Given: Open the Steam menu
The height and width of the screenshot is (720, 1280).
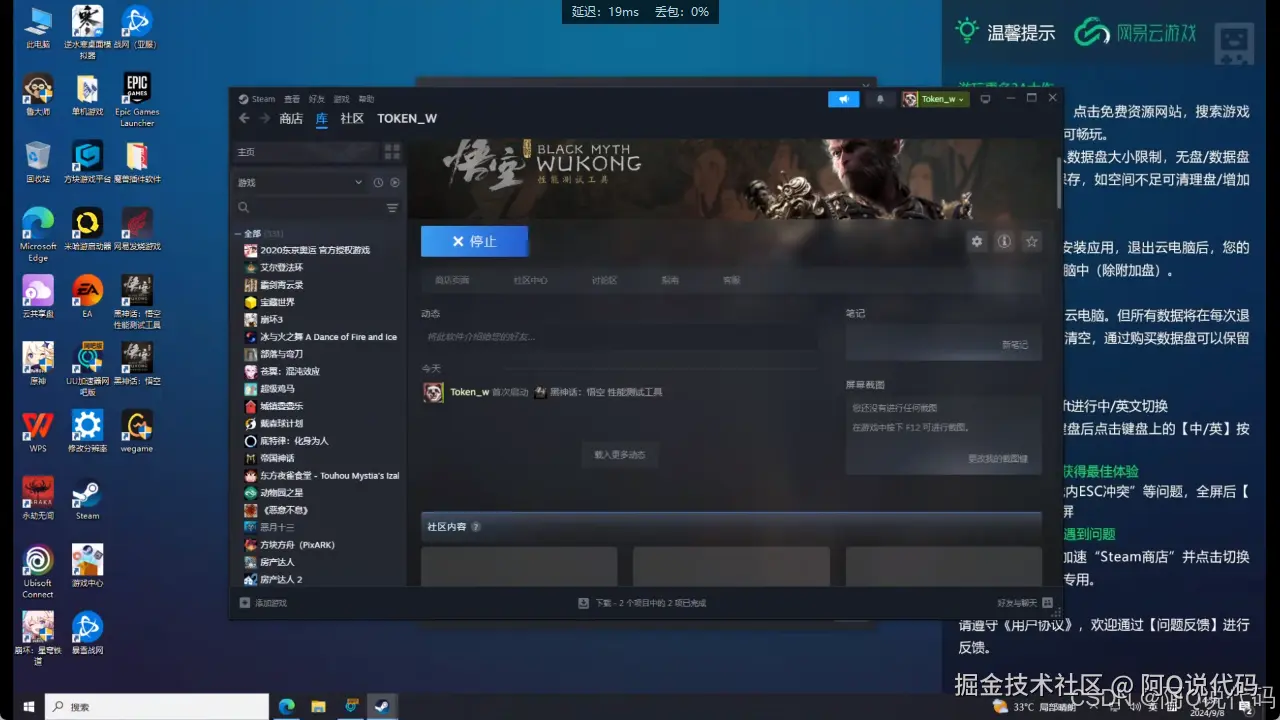Looking at the screenshot, I should tap(257, 99).
